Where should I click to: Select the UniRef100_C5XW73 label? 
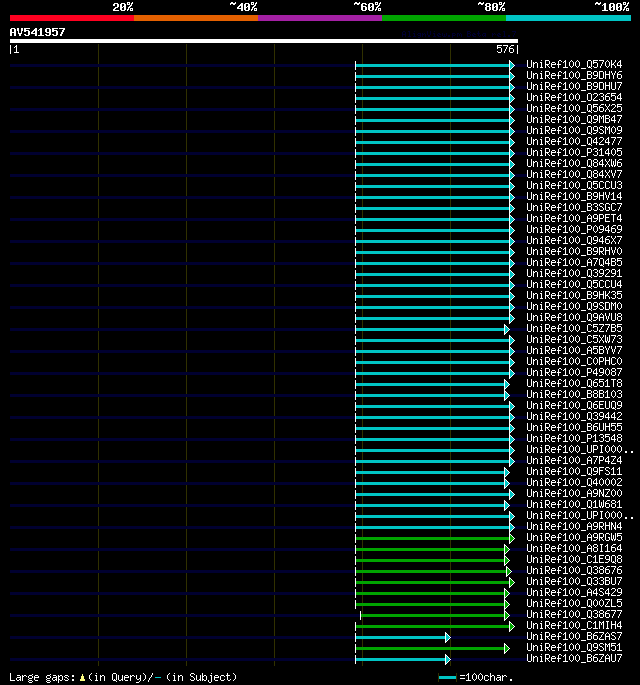coord(574,339)
